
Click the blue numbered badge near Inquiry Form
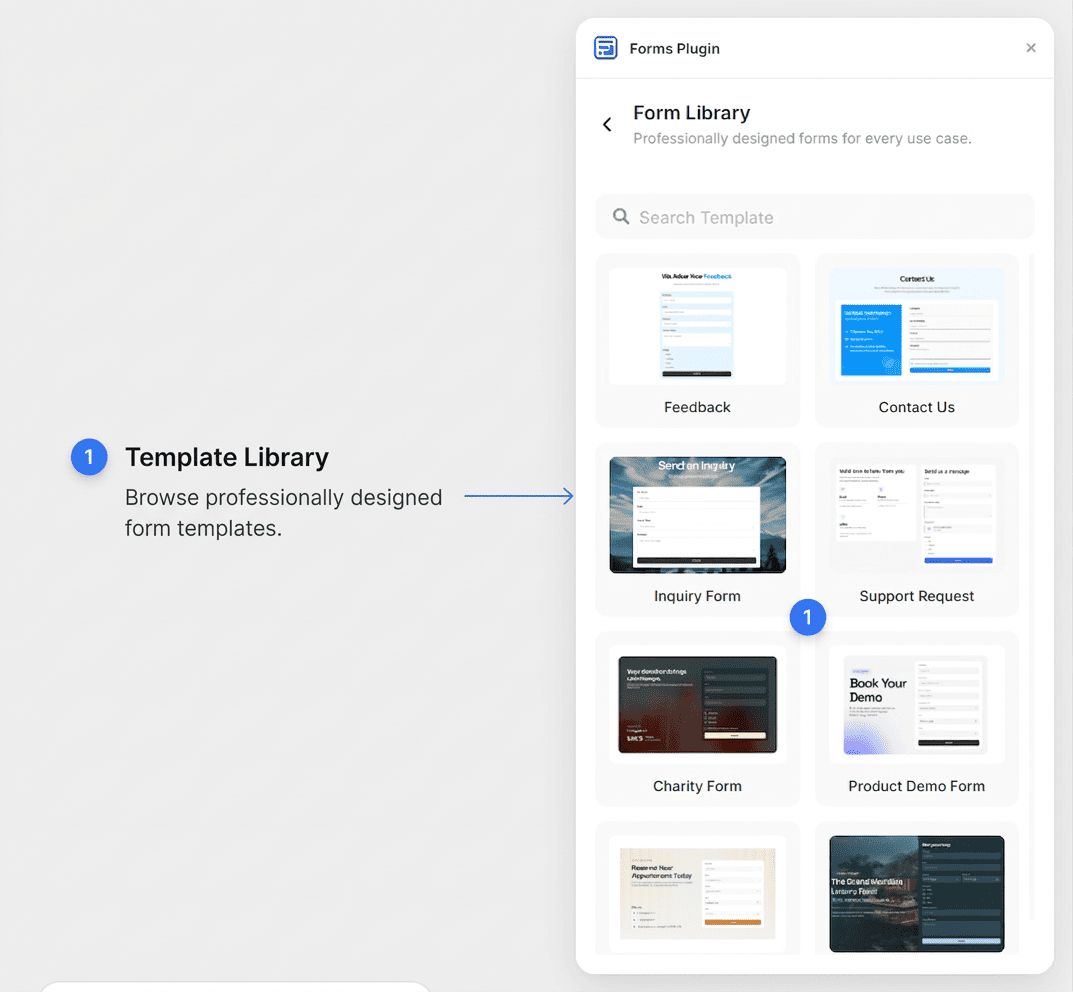(808, 618)
